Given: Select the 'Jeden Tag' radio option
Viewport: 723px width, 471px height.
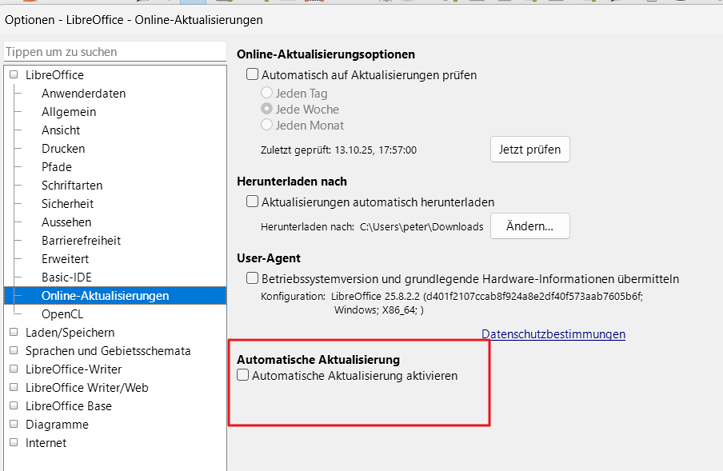Looking at the screenshot, I should tap(267, 92).
